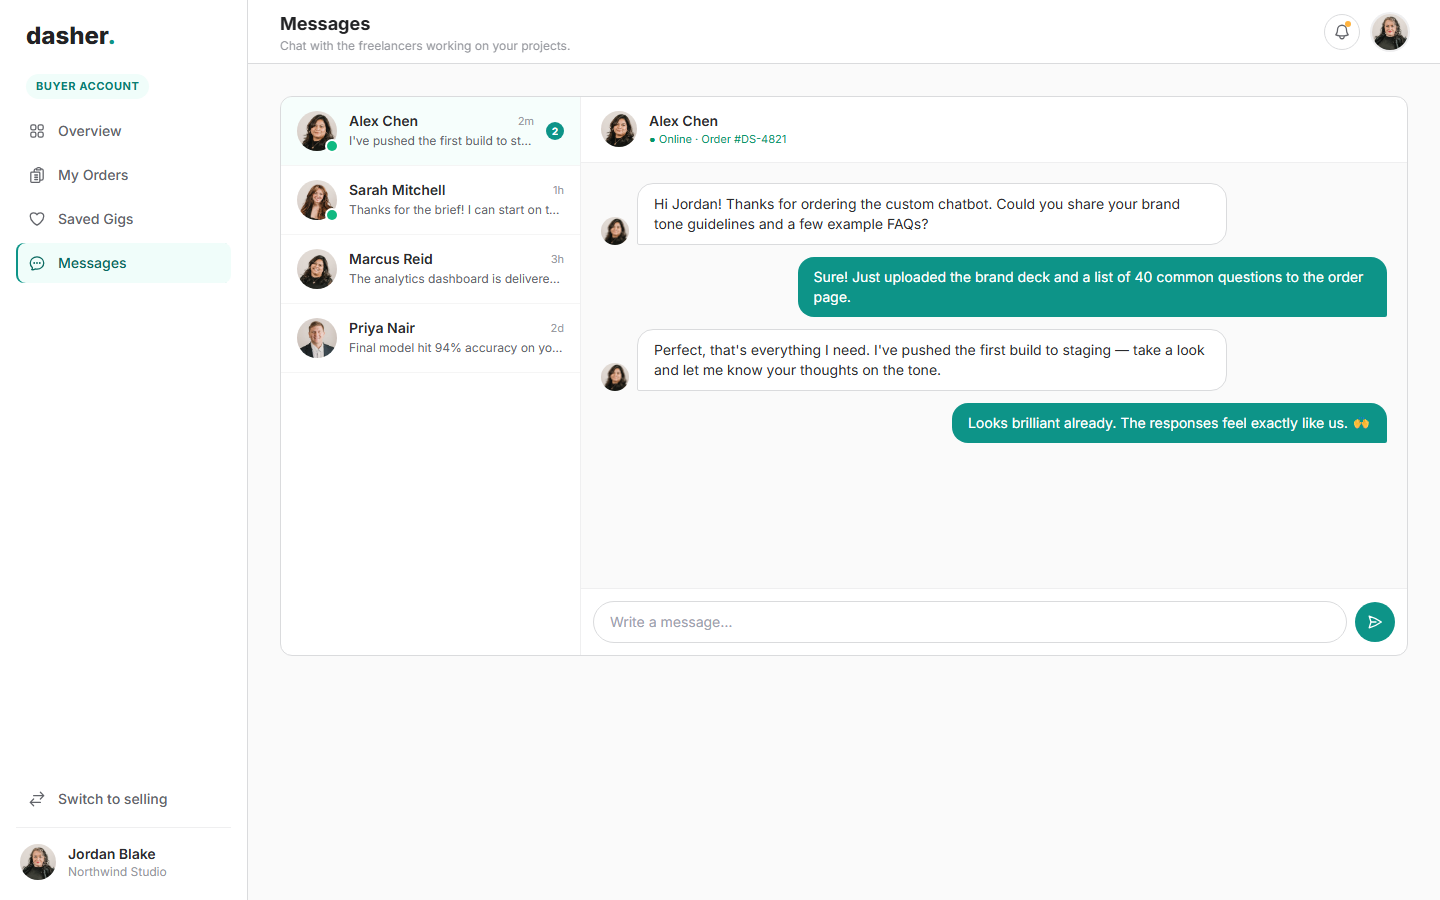Click message 'Hi Jordan! Thanks for ordering'
Viewport: 1440px width, 900px height.
click(x=932, y=214)
